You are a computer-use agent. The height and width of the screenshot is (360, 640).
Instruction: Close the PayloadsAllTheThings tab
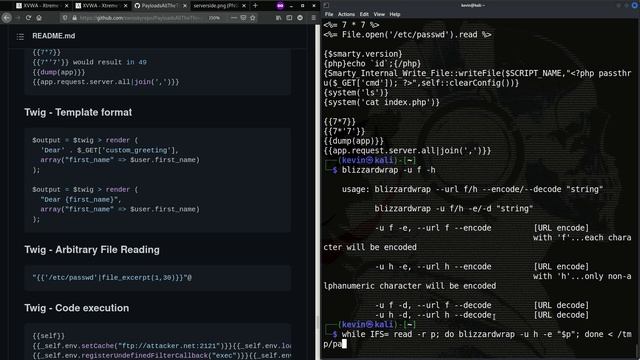pyautogui.click(x=185, y=6)
